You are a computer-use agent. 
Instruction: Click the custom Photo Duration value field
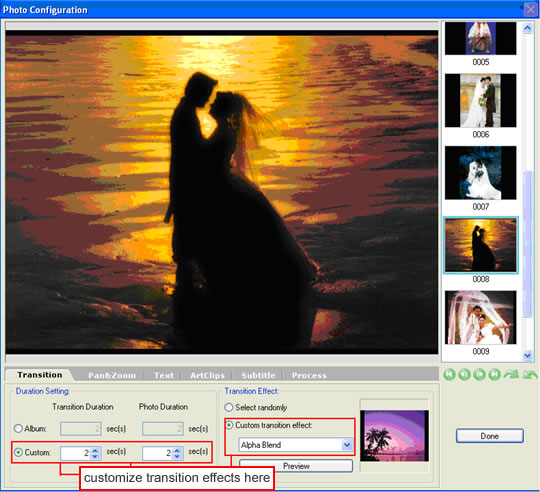point(157,453)
